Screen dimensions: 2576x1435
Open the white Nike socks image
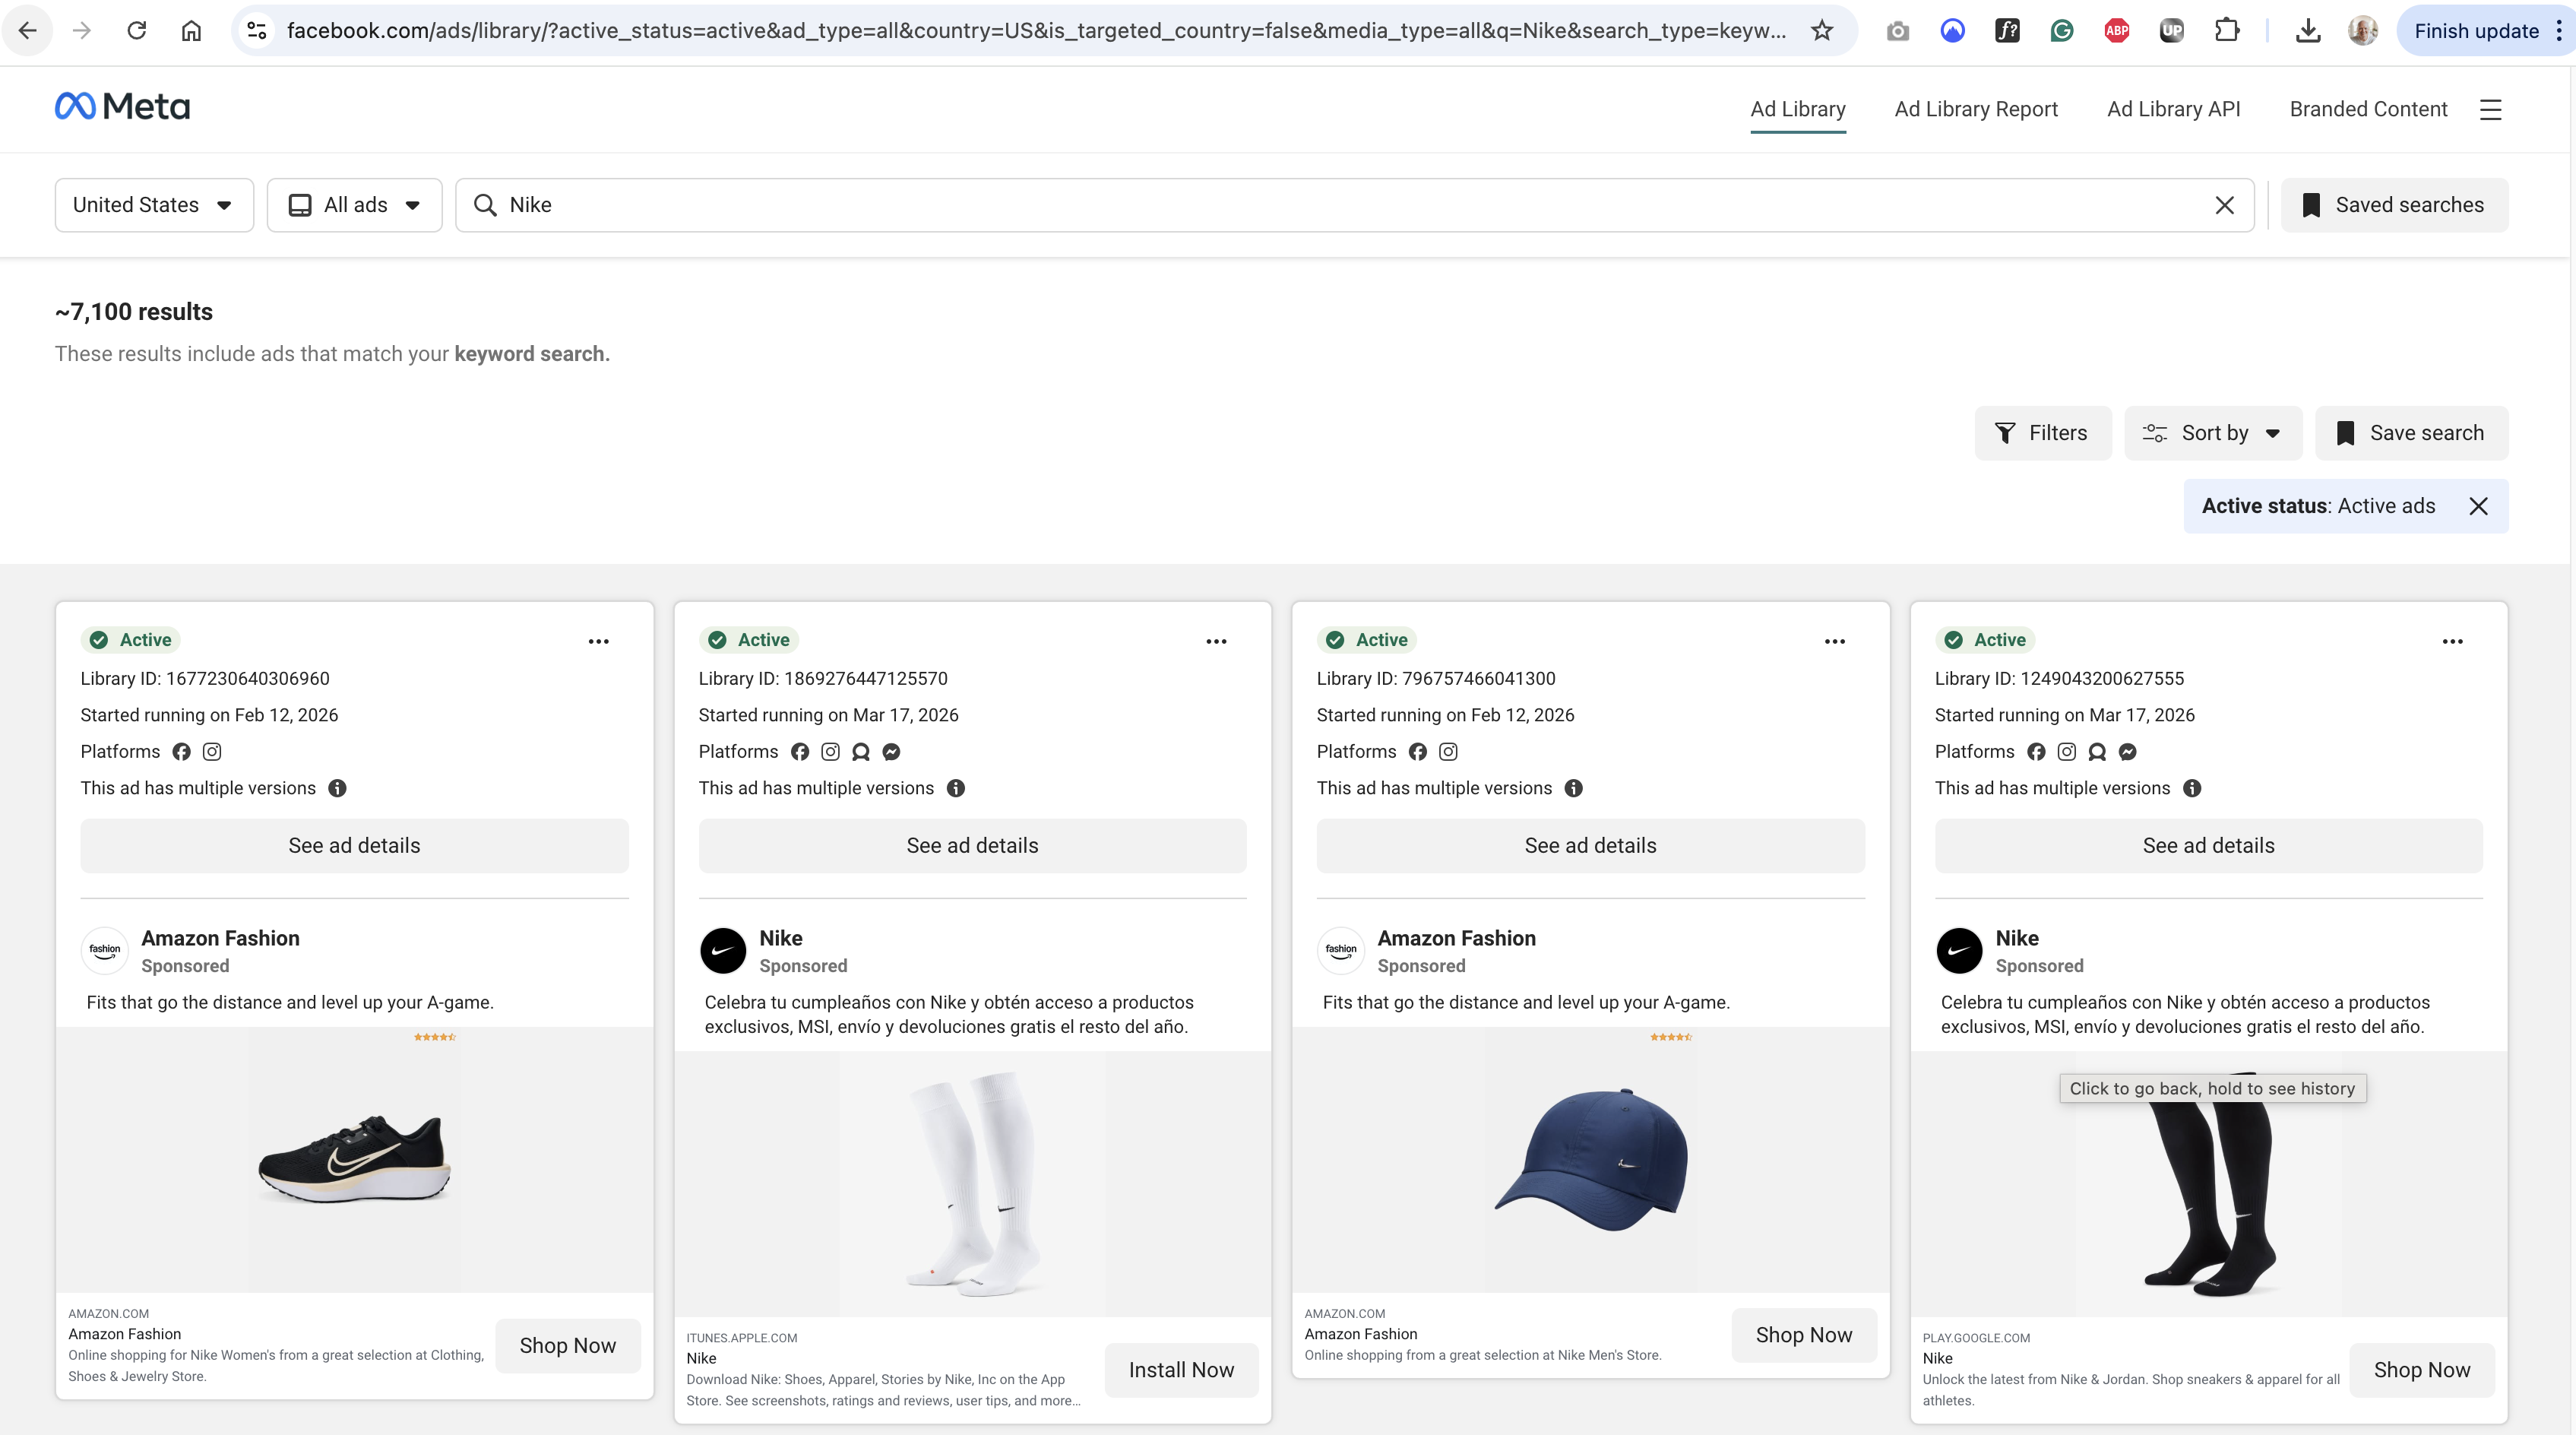pyautogui.click(x=972, y=1184)
